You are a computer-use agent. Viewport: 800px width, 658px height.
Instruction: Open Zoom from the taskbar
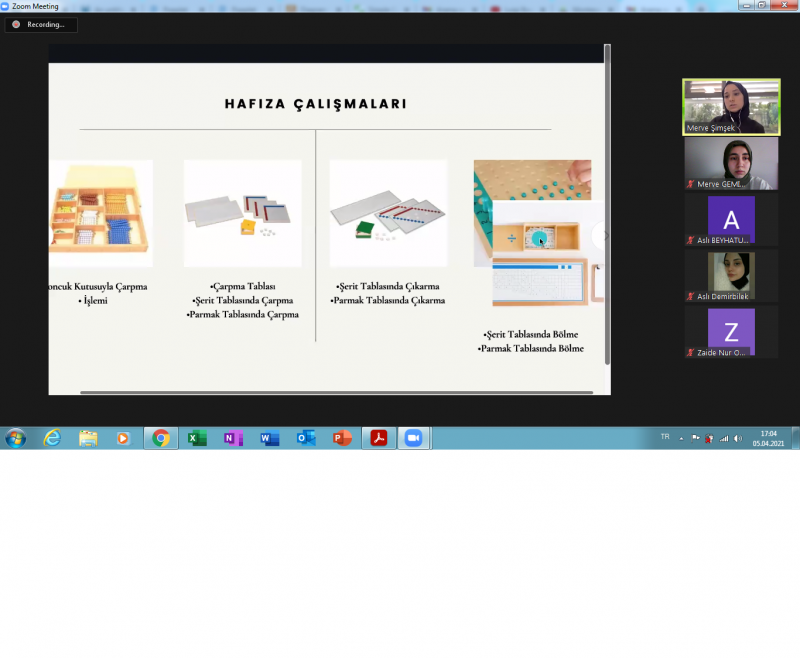click(413, 438)
